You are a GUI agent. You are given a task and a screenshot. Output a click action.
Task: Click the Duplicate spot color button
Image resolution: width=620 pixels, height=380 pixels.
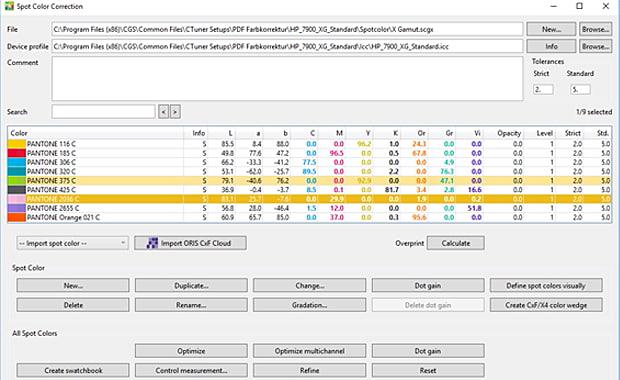click(191, 285)
